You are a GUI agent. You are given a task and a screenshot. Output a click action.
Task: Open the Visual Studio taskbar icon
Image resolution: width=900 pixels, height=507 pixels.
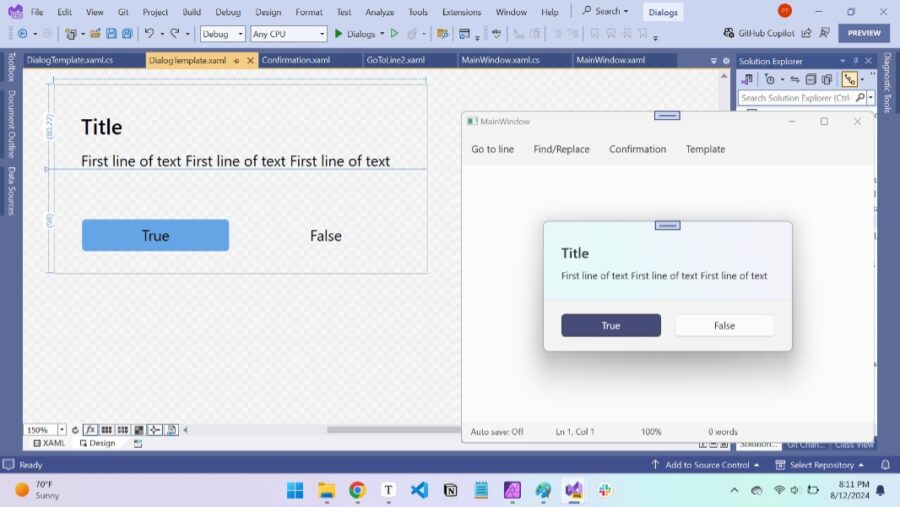[573, 490]
